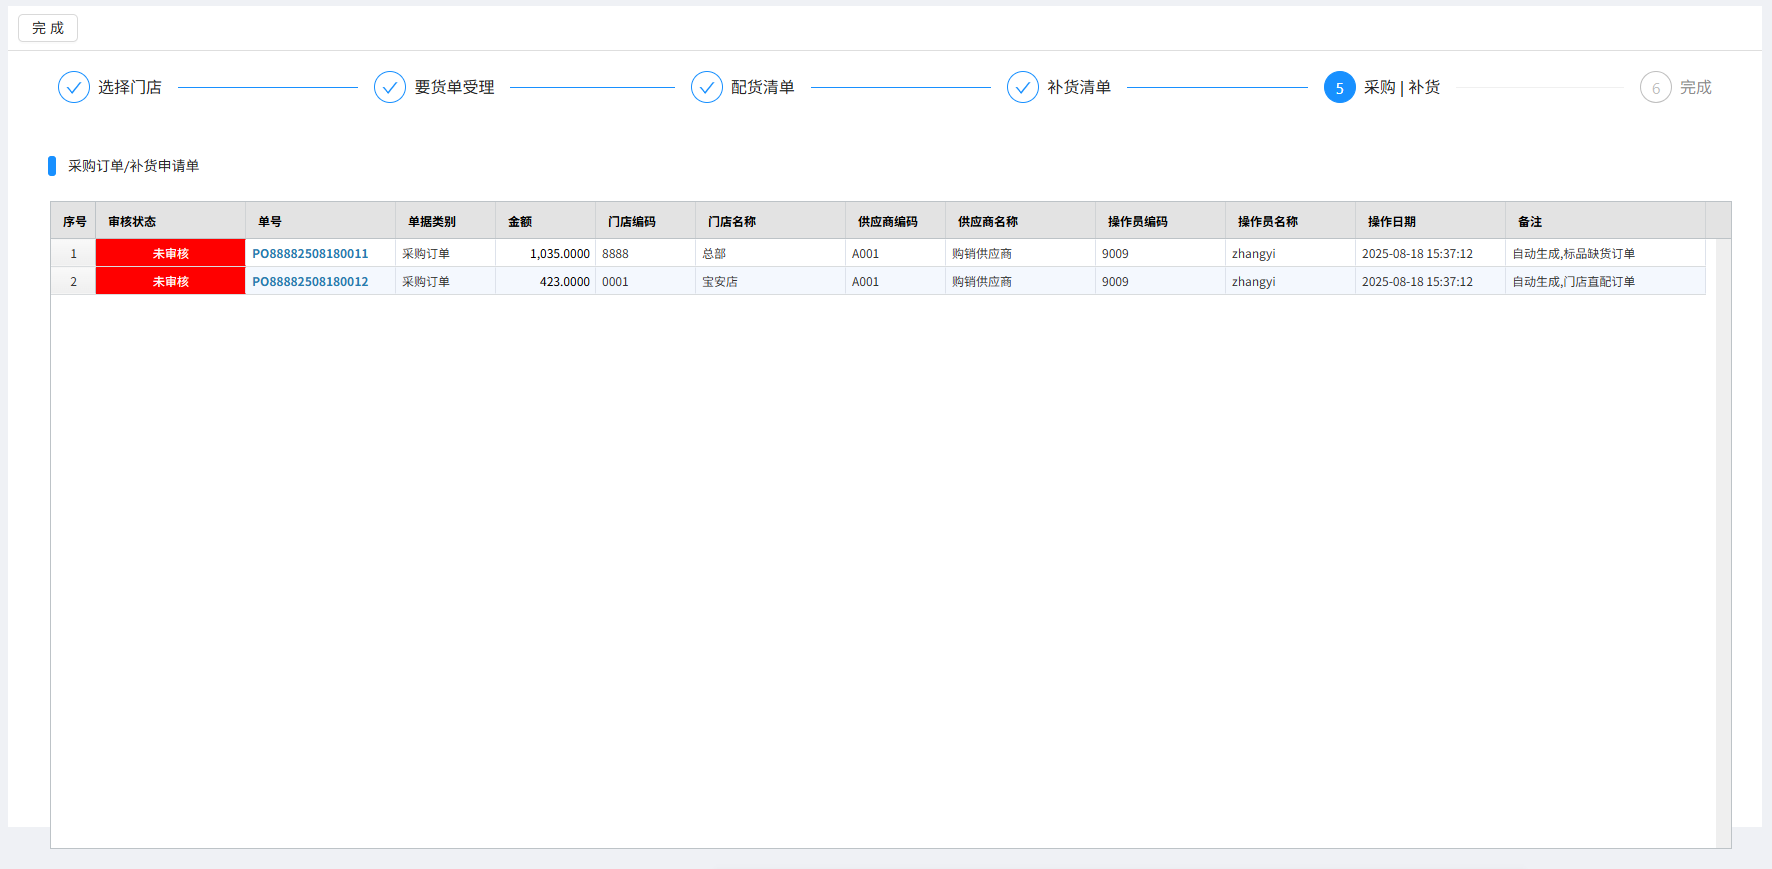The image size is (1772, 869).
Task: Sort by the 序号 column header
Action: point(74,221)
